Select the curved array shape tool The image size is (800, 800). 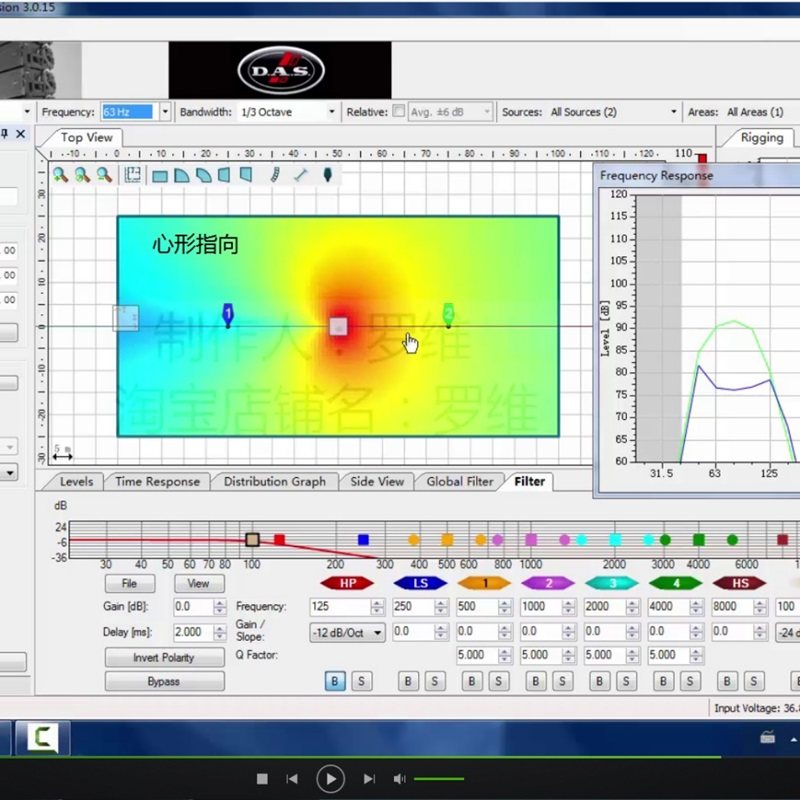(x=275, y=175)
